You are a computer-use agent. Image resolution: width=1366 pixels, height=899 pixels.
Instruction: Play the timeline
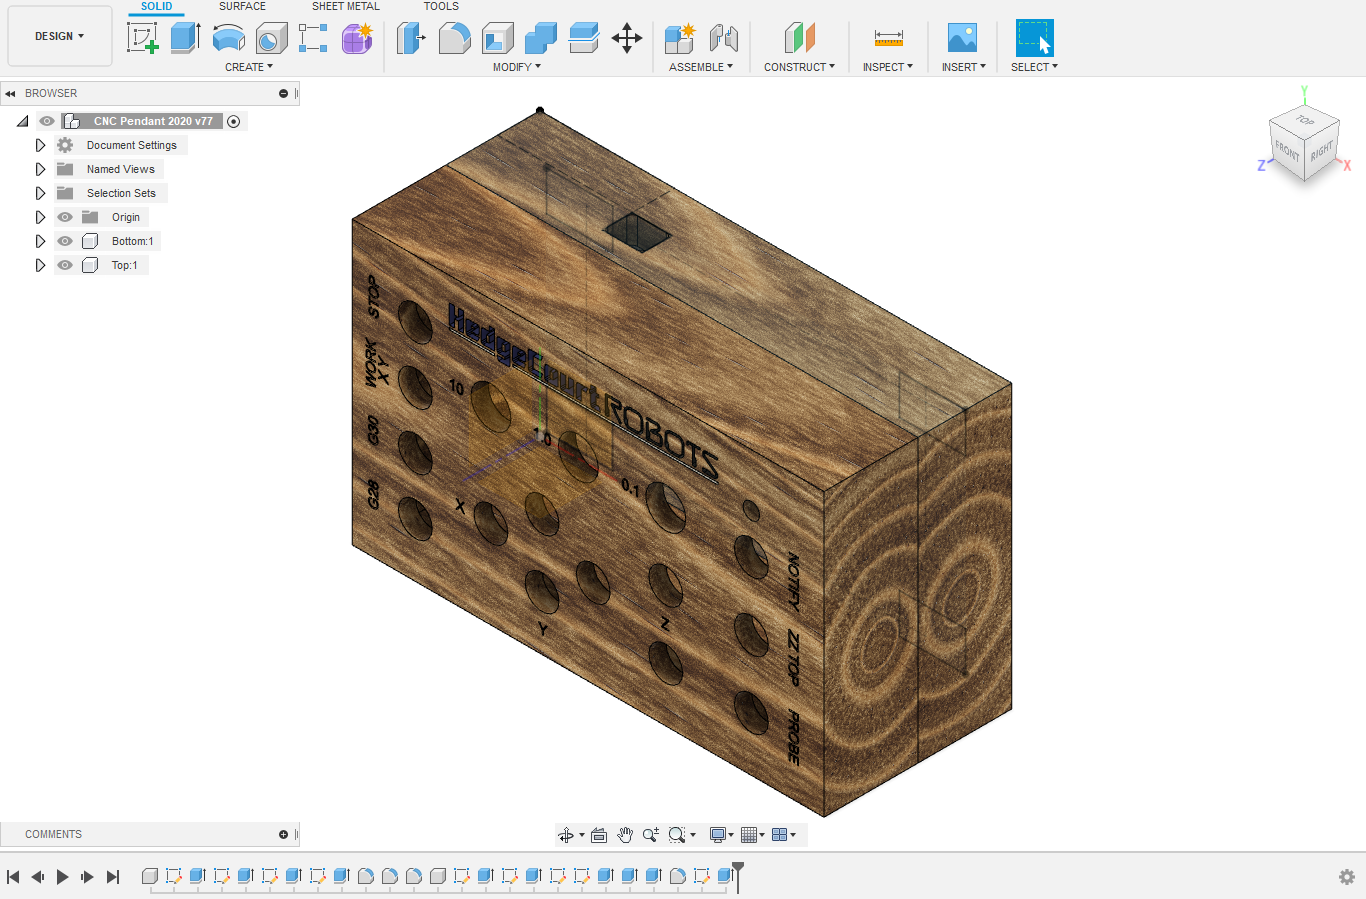pos(62,877)
